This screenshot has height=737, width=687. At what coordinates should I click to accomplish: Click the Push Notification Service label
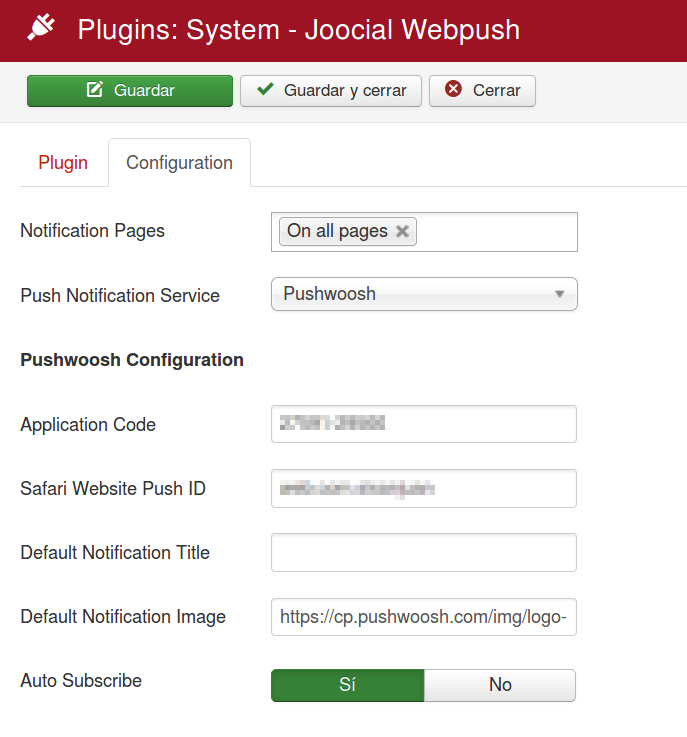coord(120,296)
